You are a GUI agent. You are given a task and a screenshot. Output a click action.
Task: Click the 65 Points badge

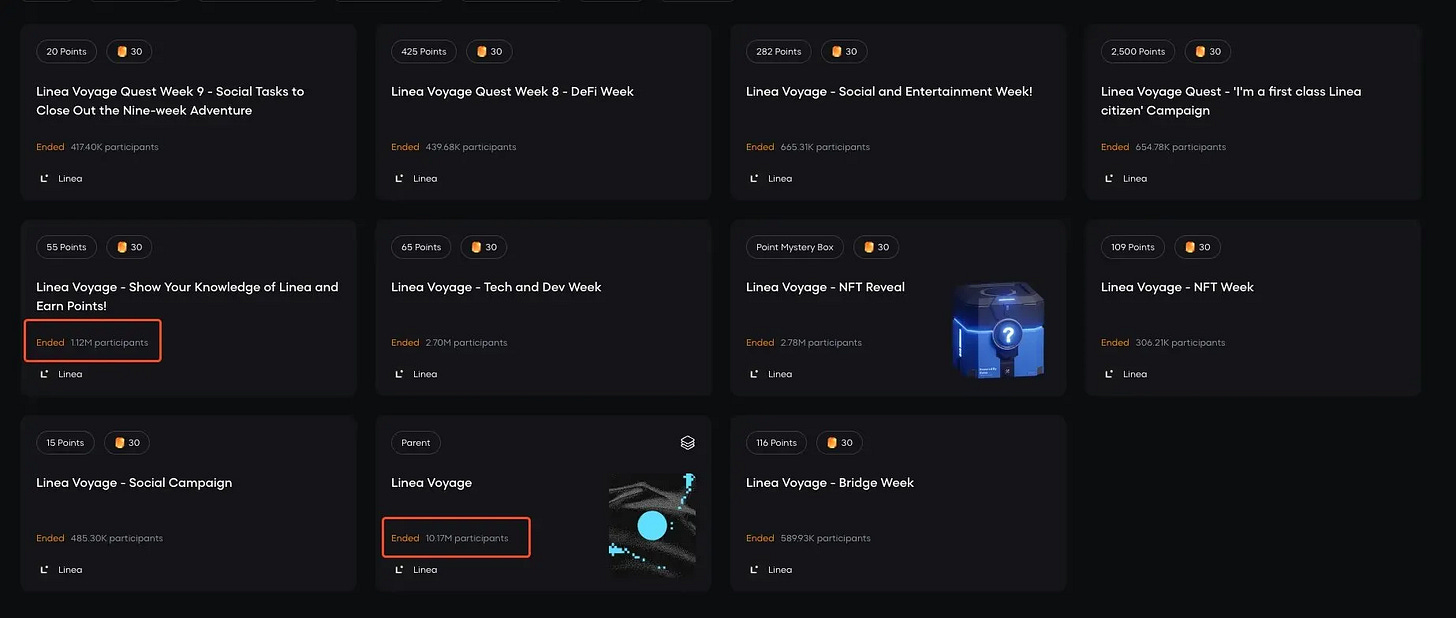coord(421,247)
